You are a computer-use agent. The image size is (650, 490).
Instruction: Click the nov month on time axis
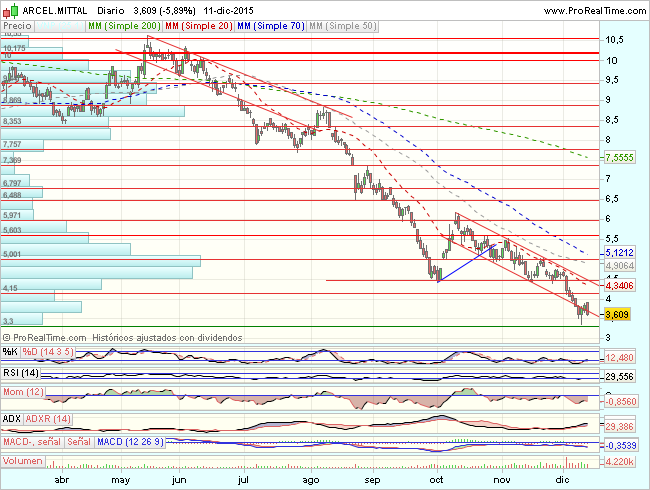click(x=502, y=480)
